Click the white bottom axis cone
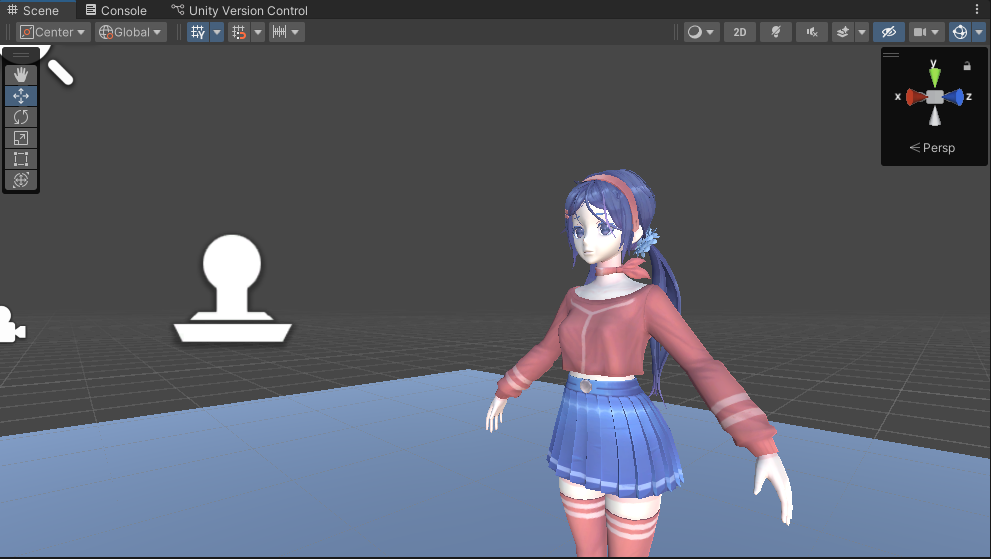The width and height of the screenshot is (991, 559). pos(935,116)
